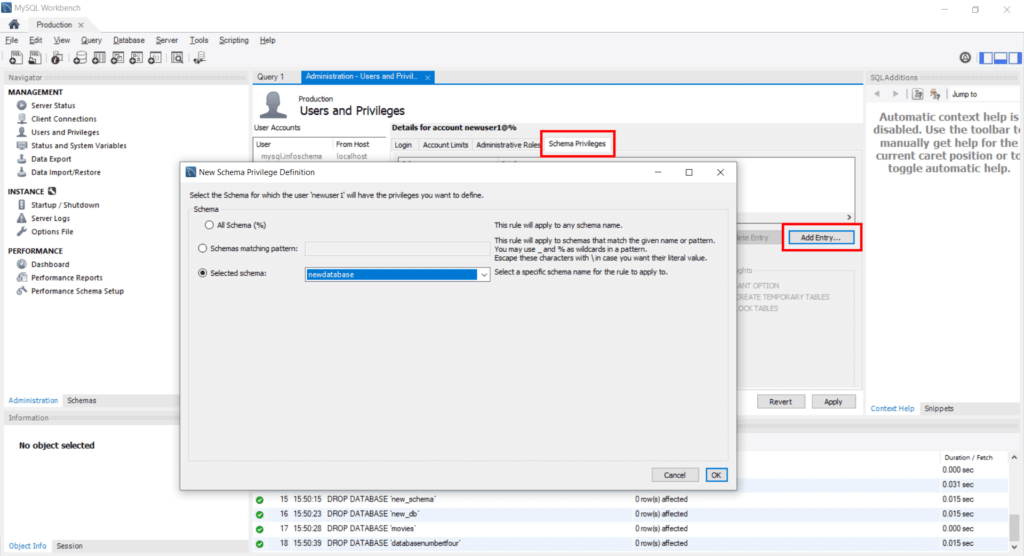Click the Add Entry... button
The image size is (1024, 556).
pos(821,238)
